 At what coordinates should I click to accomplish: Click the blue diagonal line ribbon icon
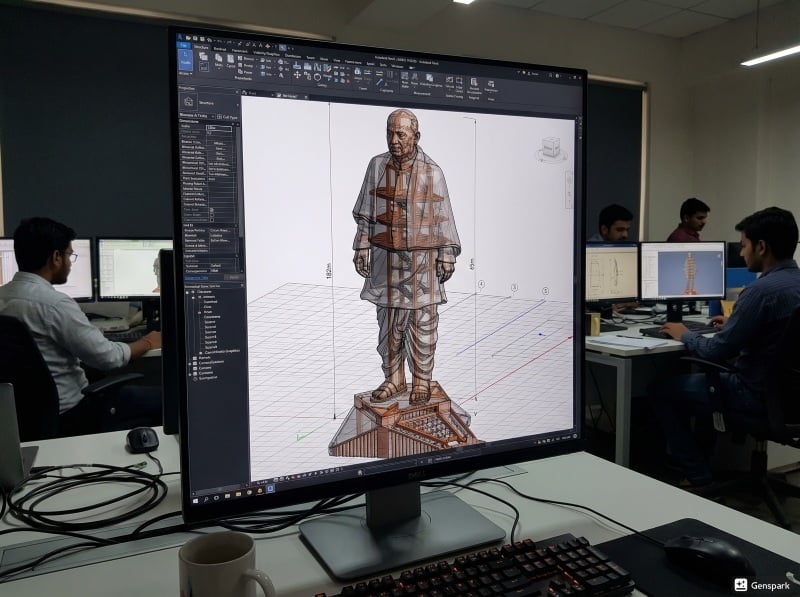380,82
